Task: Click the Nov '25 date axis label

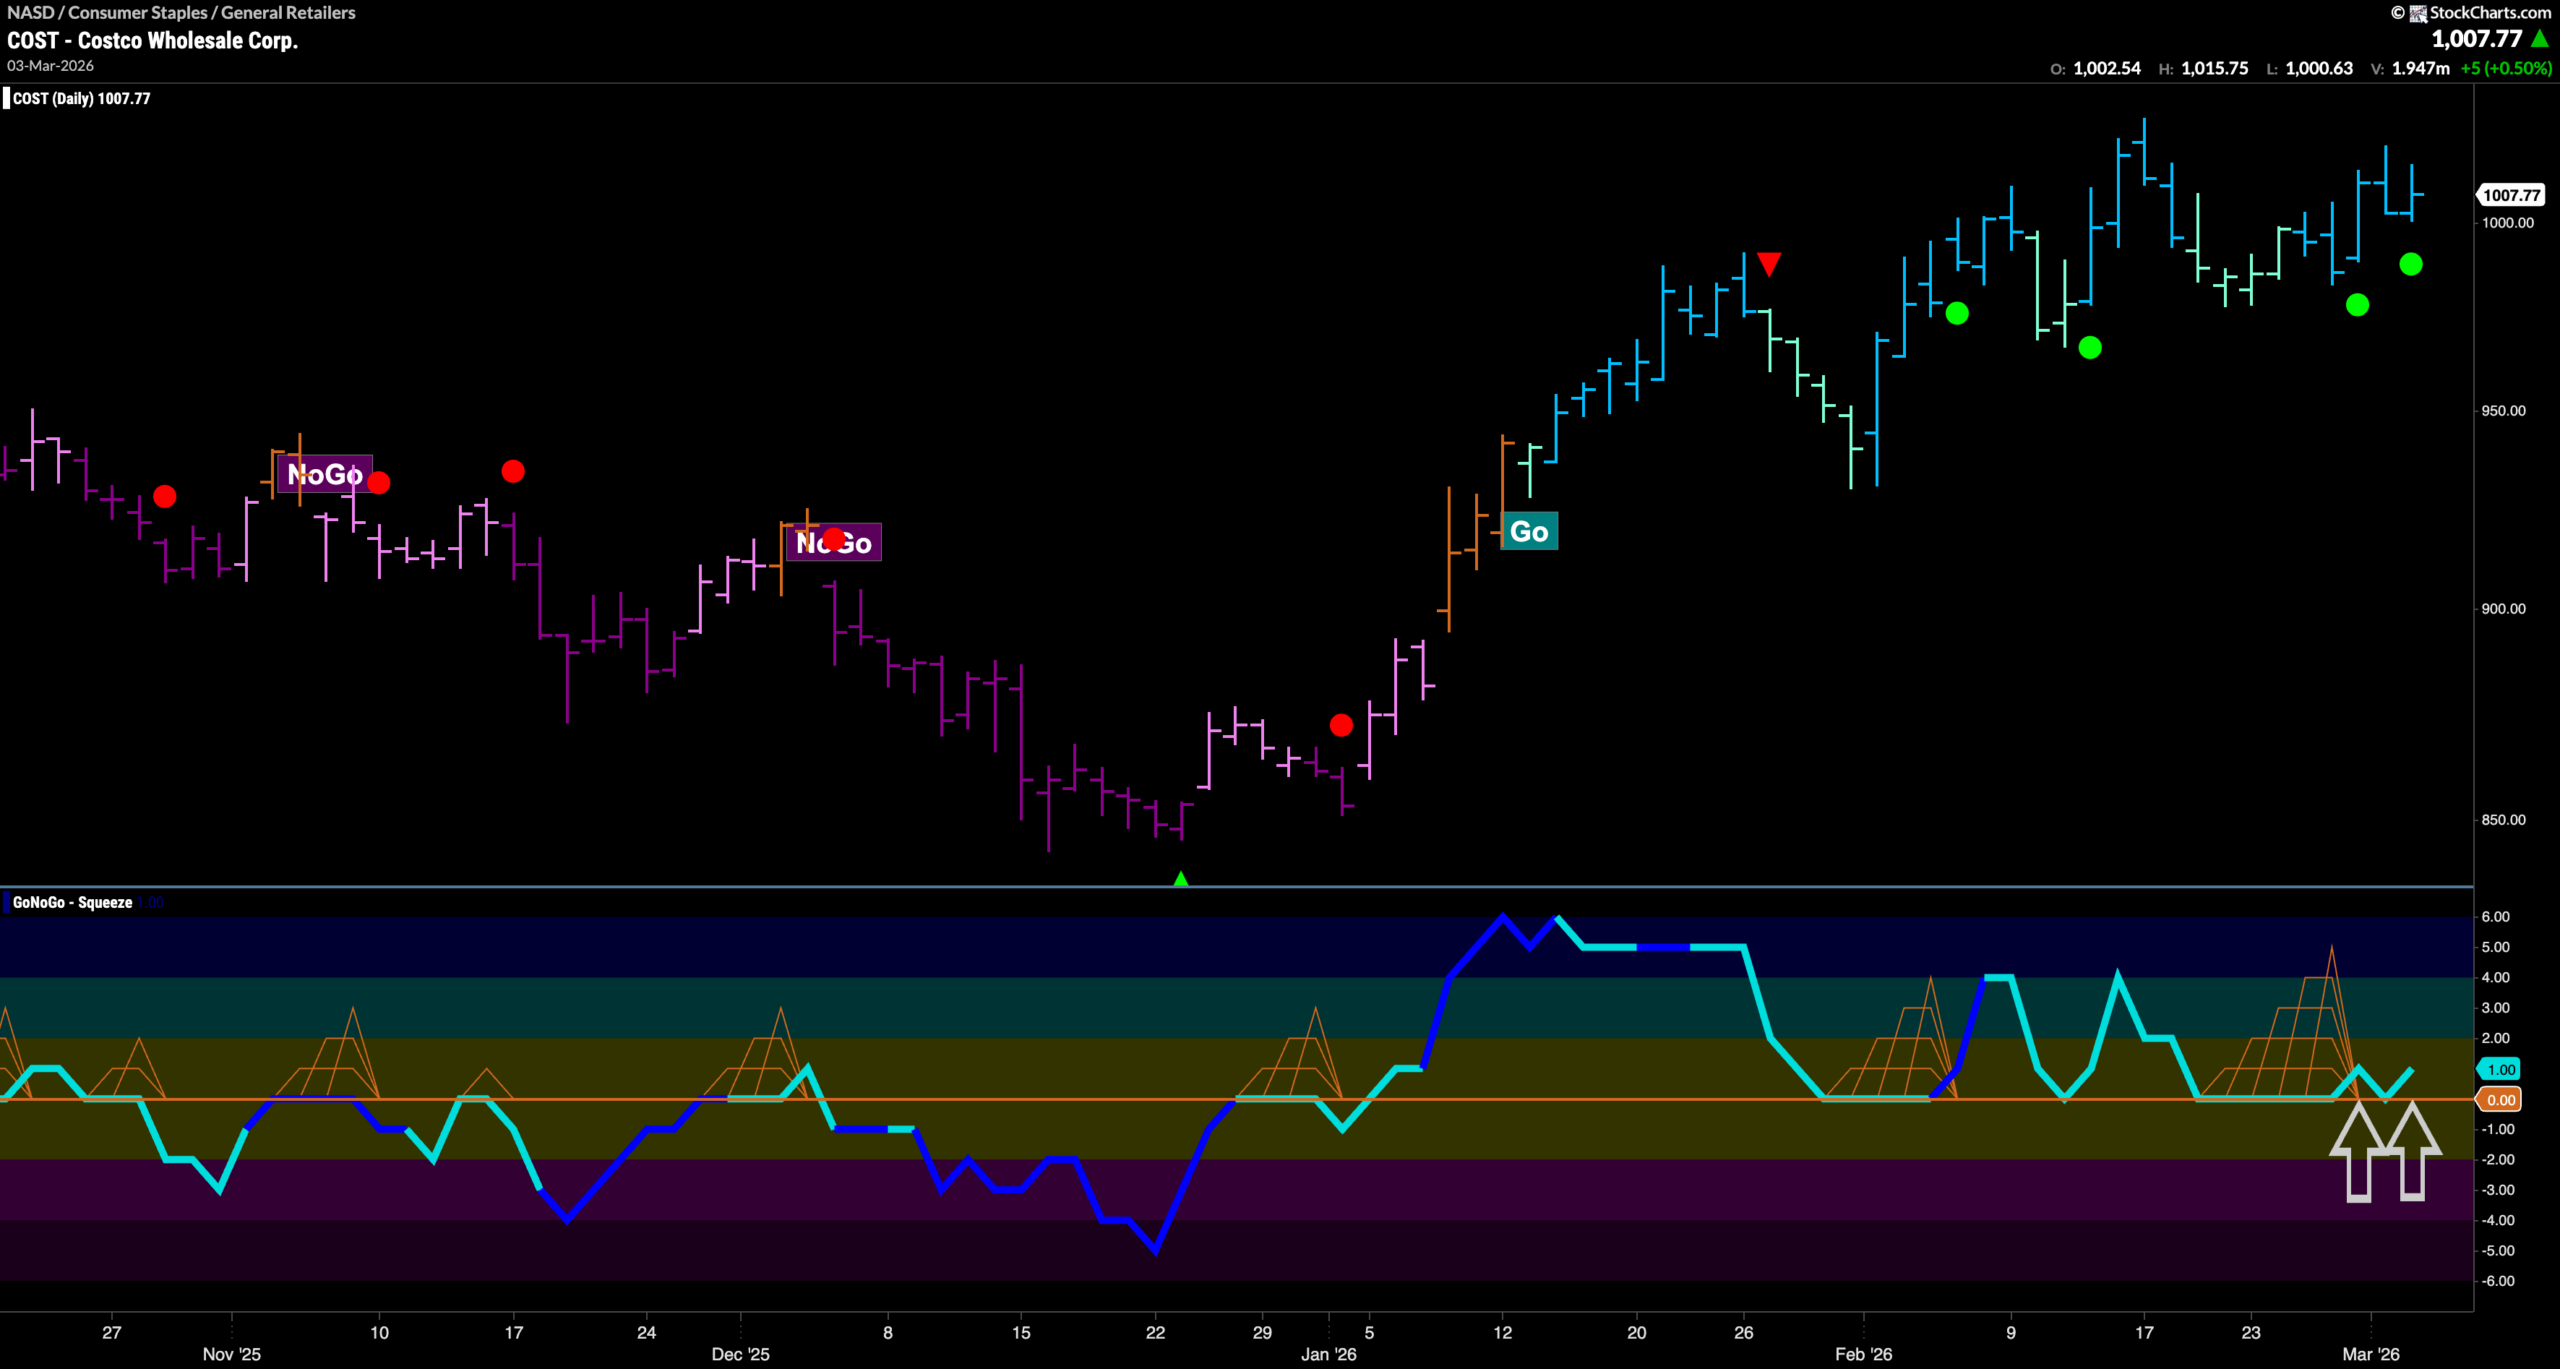Action: tap(231, 1353)
